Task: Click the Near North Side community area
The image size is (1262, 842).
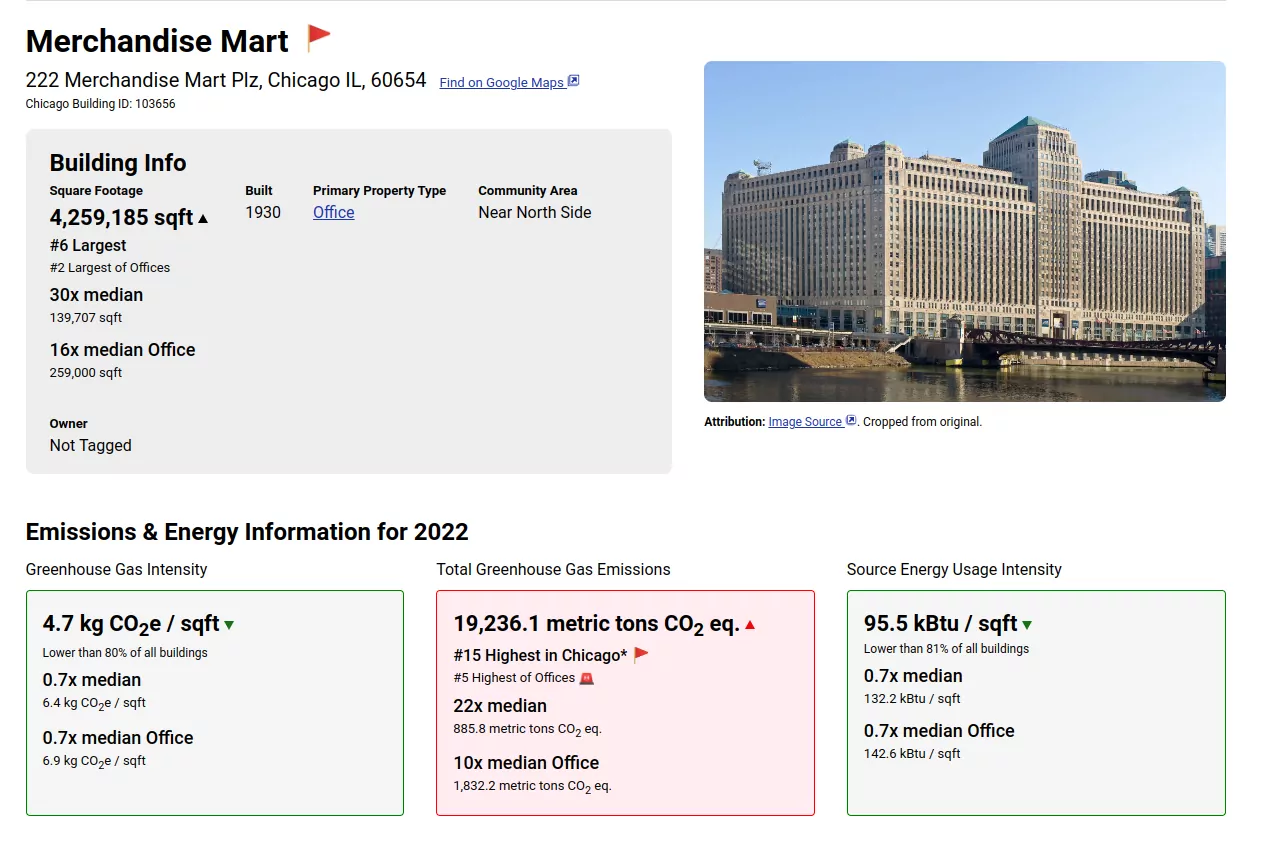Action: [534, 212]
